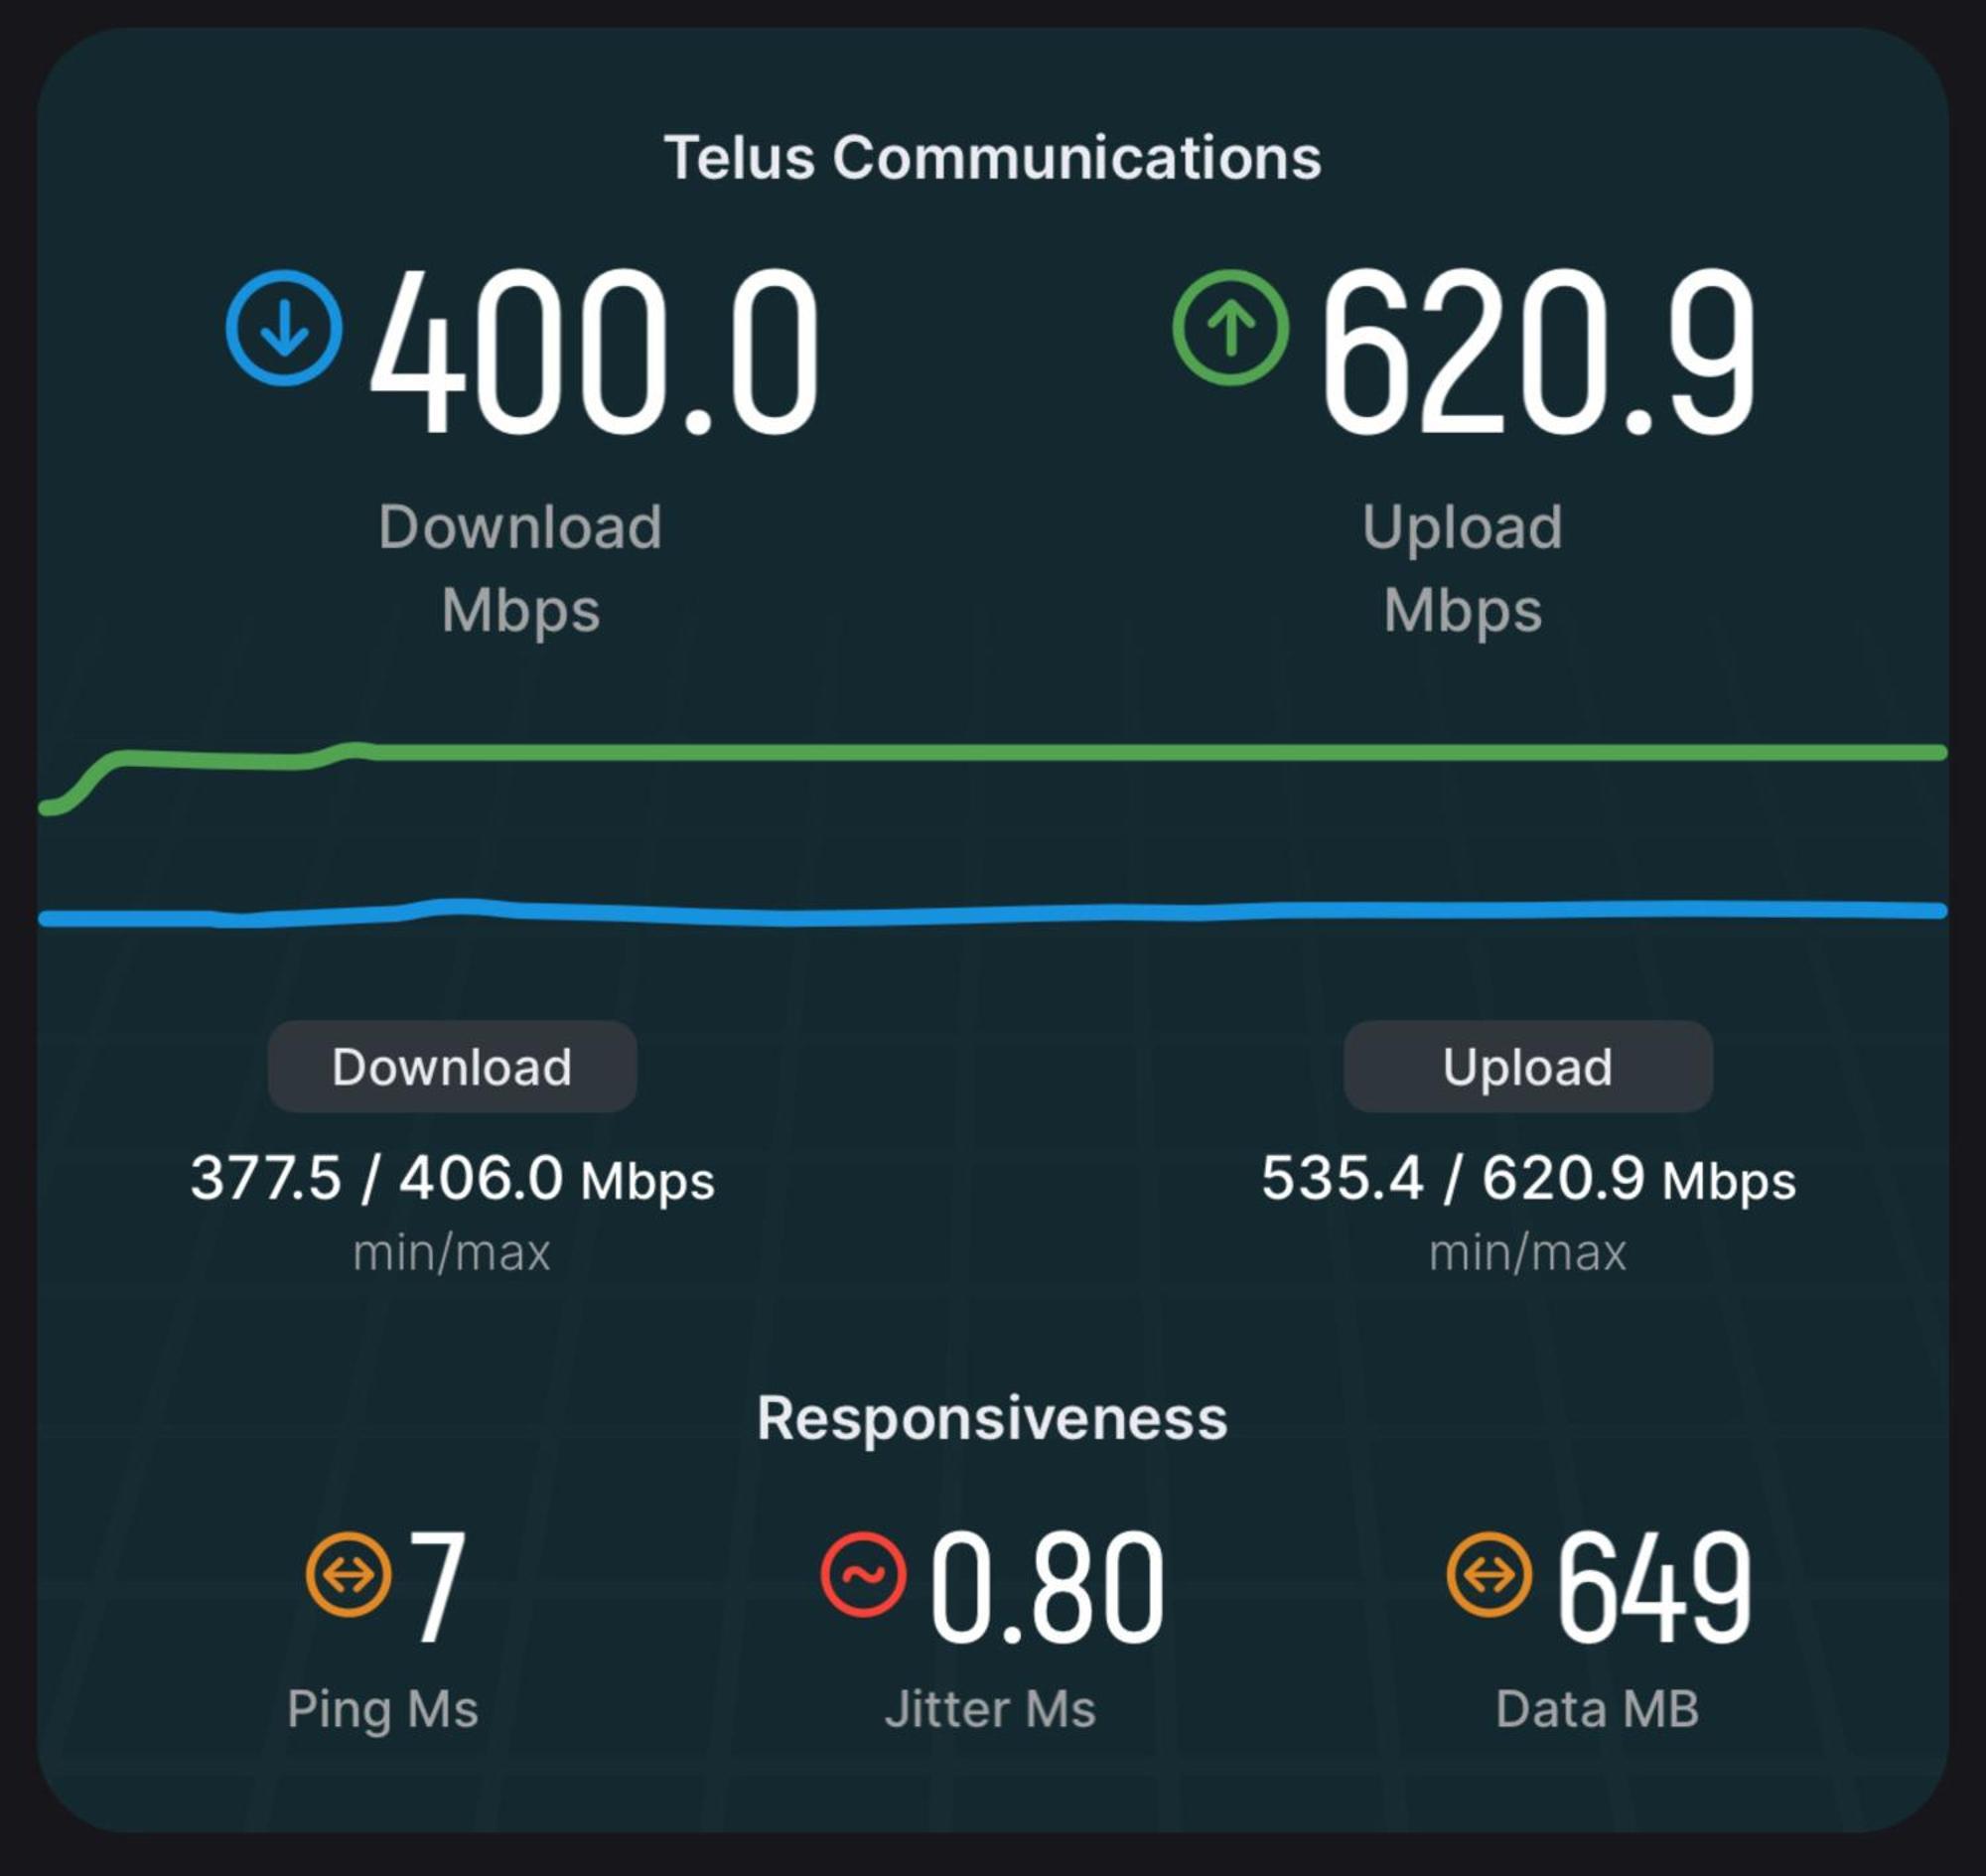This screenshot has height=1876, width=1986.
Task: Click the orange ping icon
Action: click(x=348, y=1574)
